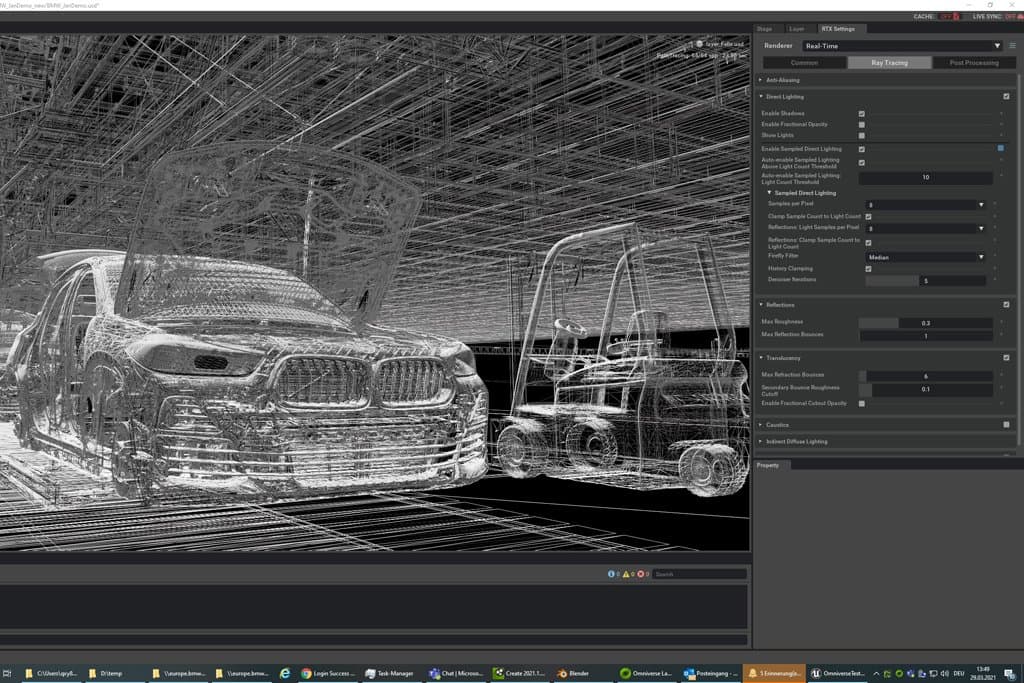This screenshot has height=683, width=1024.
Task: Open the RTX settings hamburger menu icon
Action: click(x=1013, y=46)
